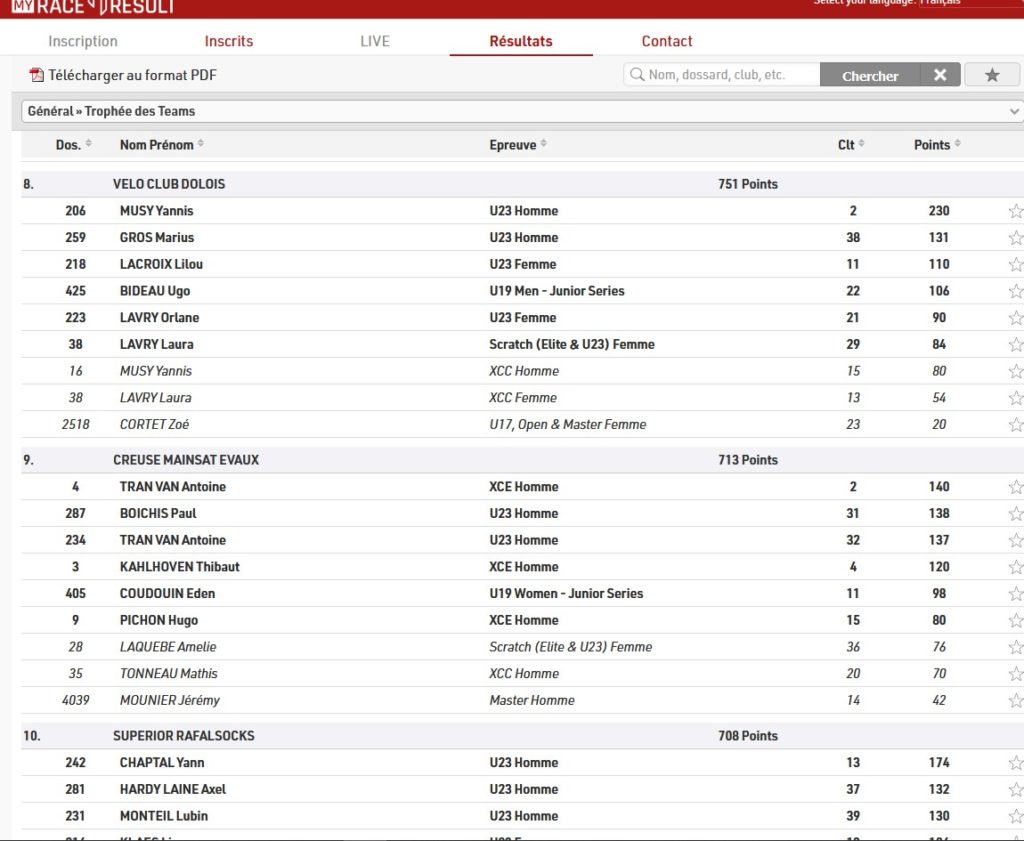
Task: Star LAVRY Laura XCC Femme row
Action: tap(1016, 398)
